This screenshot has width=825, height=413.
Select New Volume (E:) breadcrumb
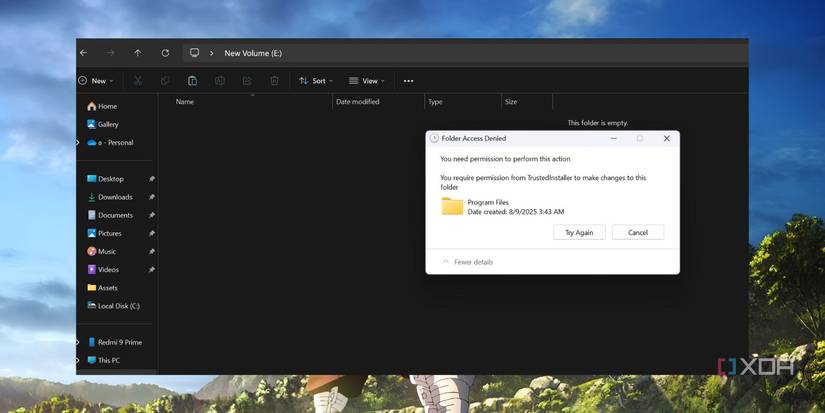pos(253,53)
